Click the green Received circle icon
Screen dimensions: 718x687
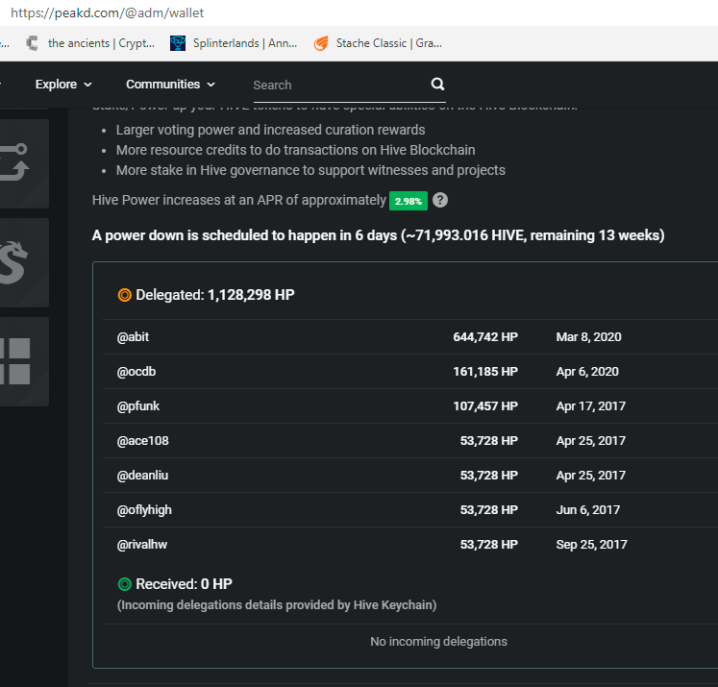[x=125, y=584]
